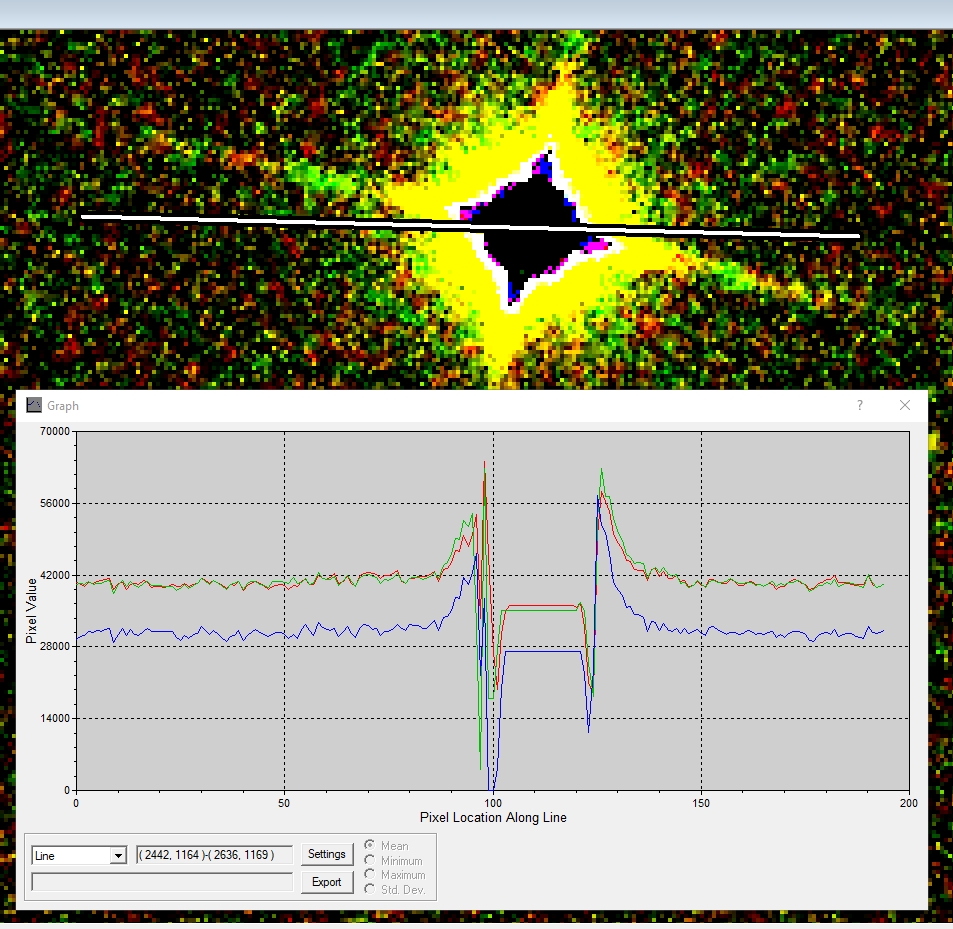Click the right endpoint of the white line

[857, 236]
